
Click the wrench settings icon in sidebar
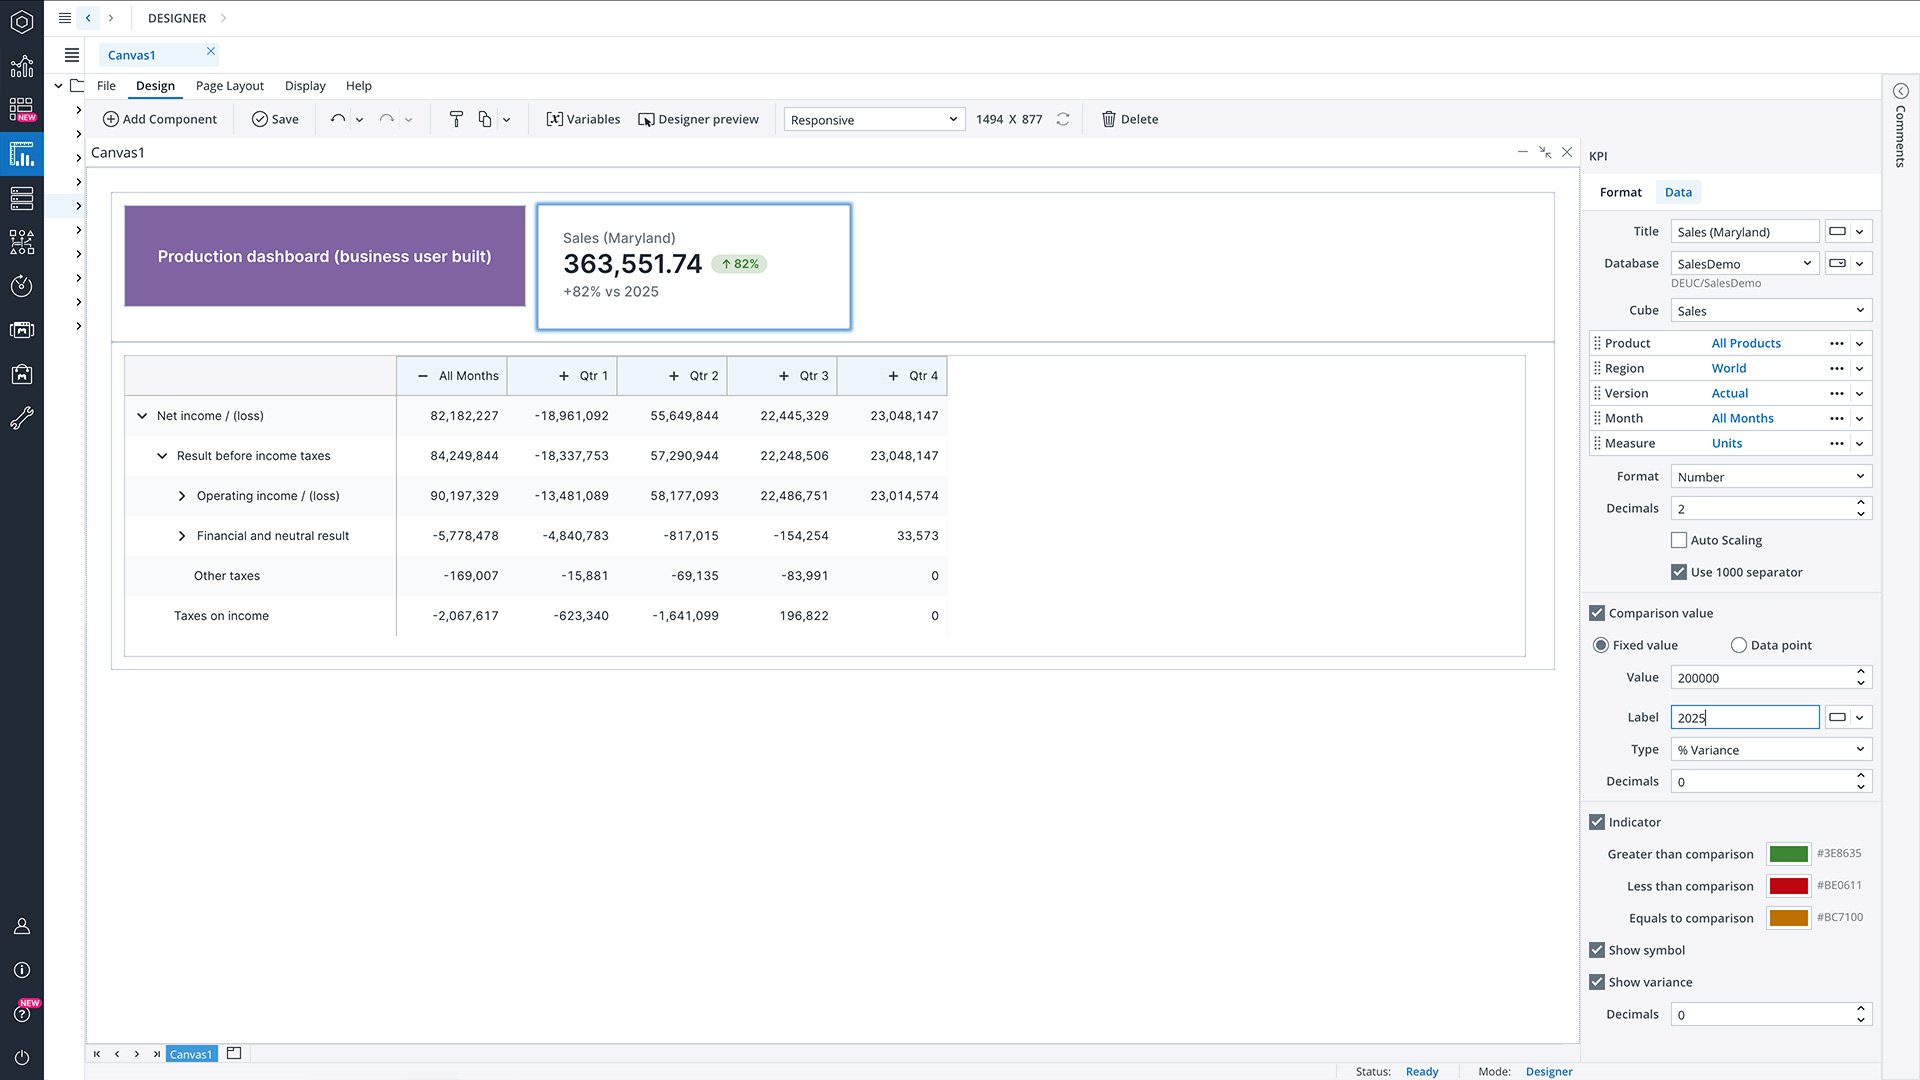tap(22, 418)
